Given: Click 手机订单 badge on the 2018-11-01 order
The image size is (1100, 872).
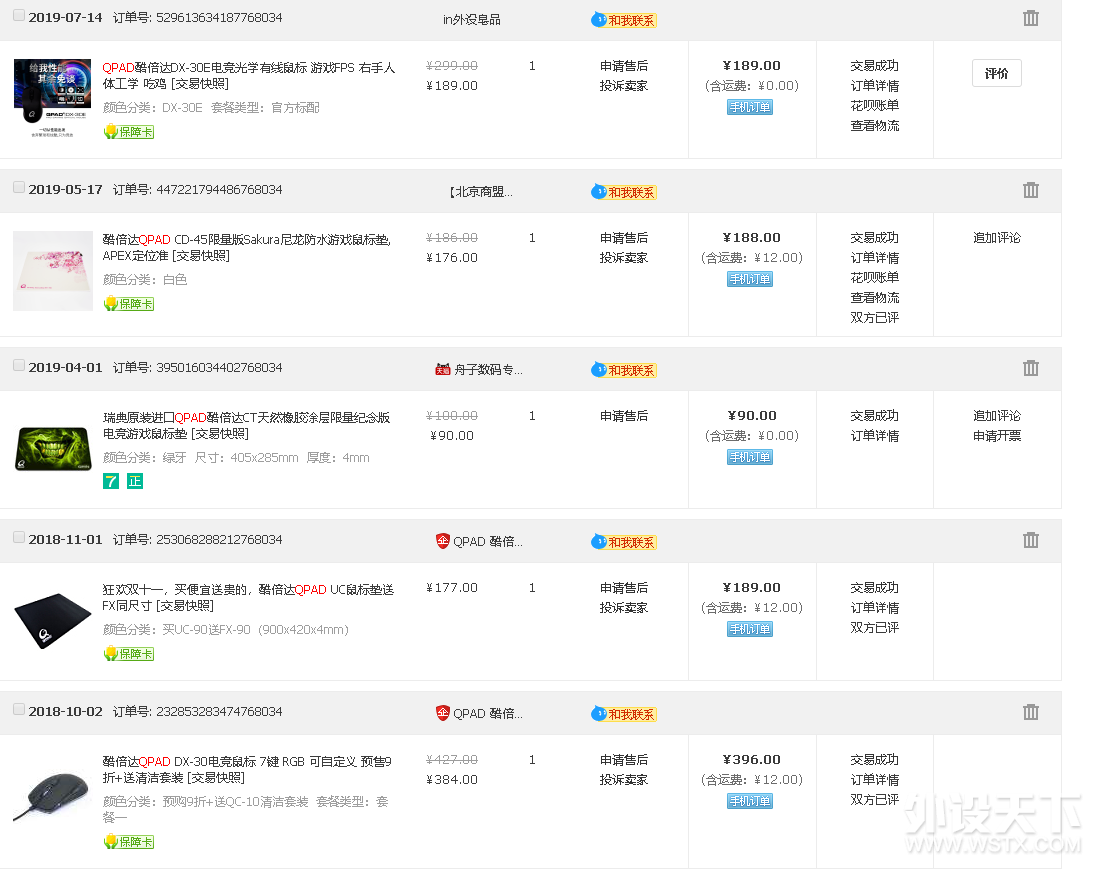Looking at the screenshot, I should pos(750,629).
